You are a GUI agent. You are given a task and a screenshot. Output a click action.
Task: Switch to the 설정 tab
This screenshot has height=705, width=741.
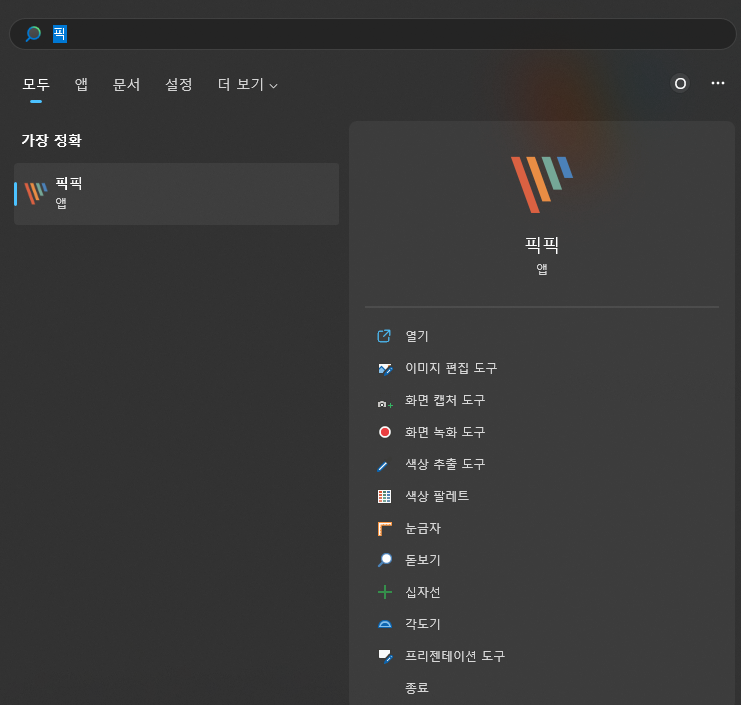pyautogui.click(x=179, y=85)
